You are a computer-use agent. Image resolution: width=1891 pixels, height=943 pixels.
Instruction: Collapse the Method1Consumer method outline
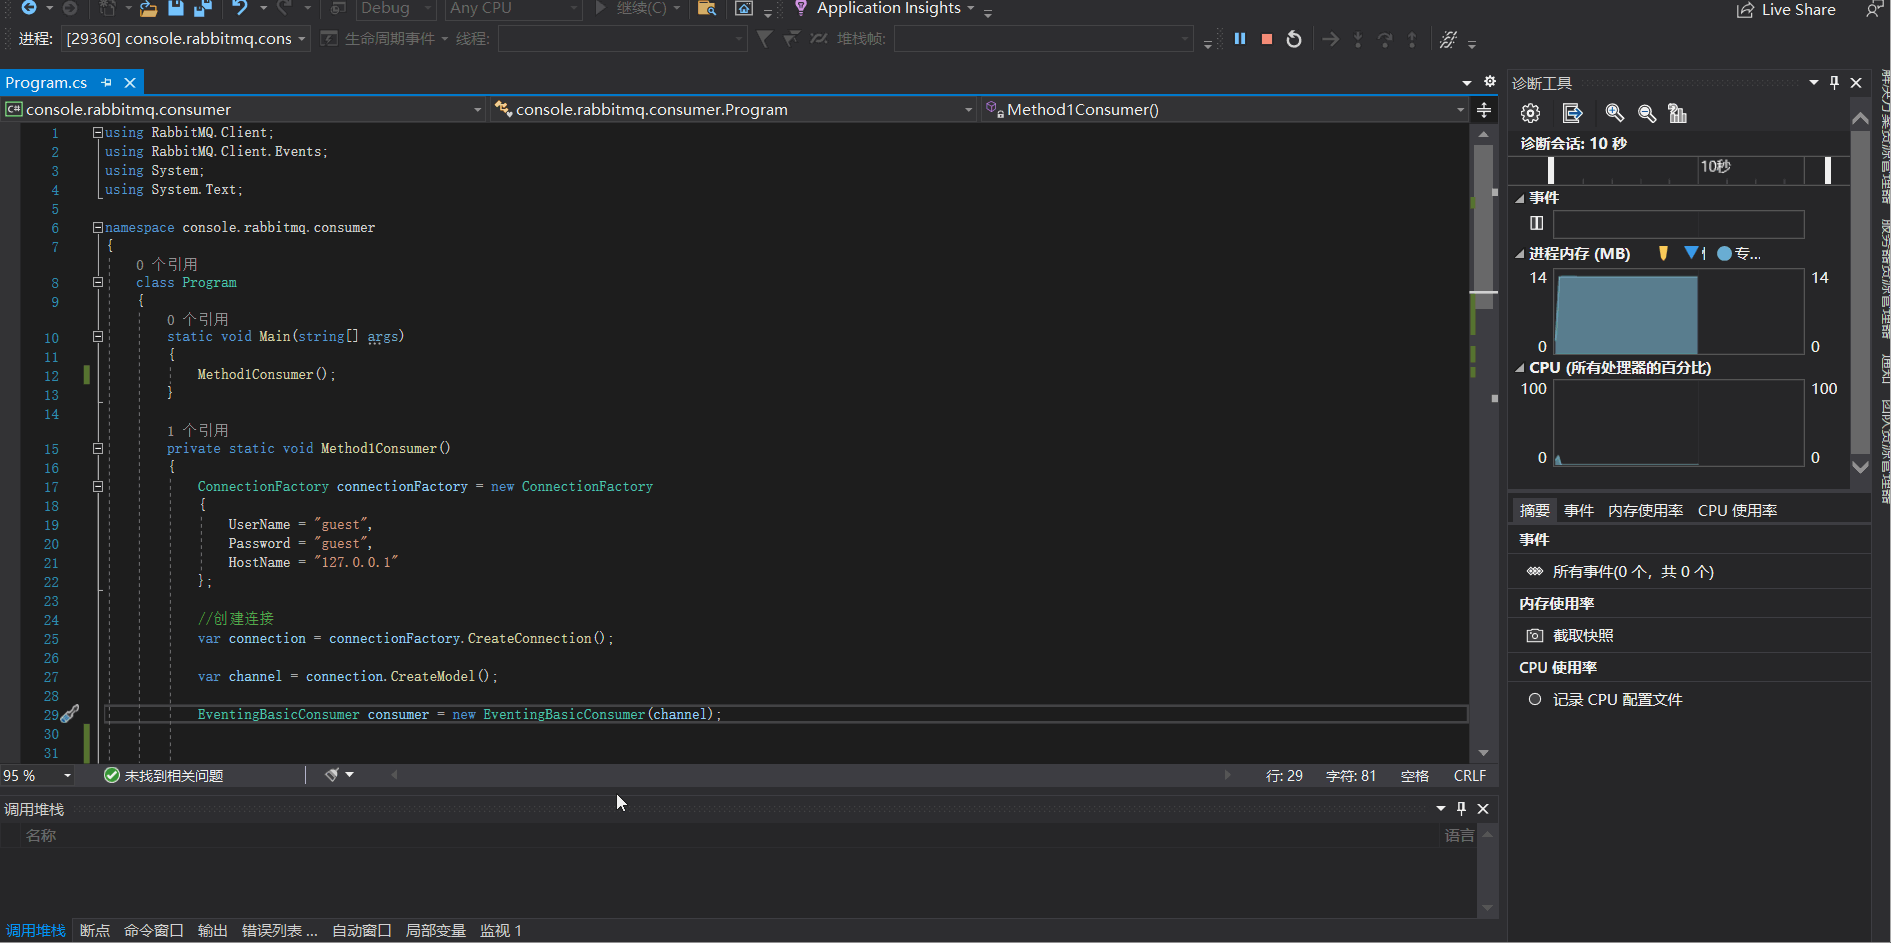point(98,449)
